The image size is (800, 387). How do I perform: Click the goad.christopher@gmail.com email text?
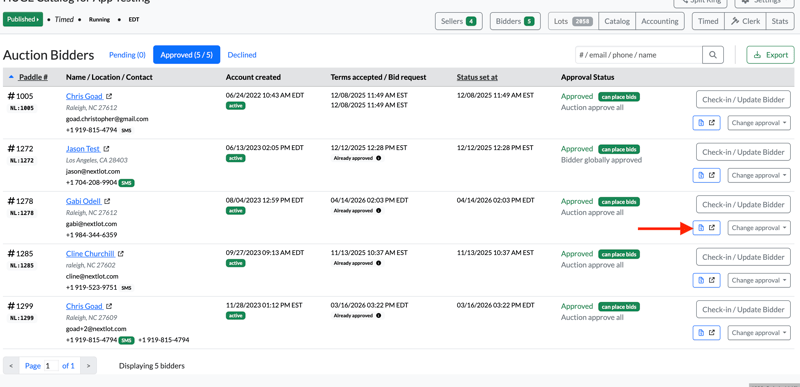(107, 119)
